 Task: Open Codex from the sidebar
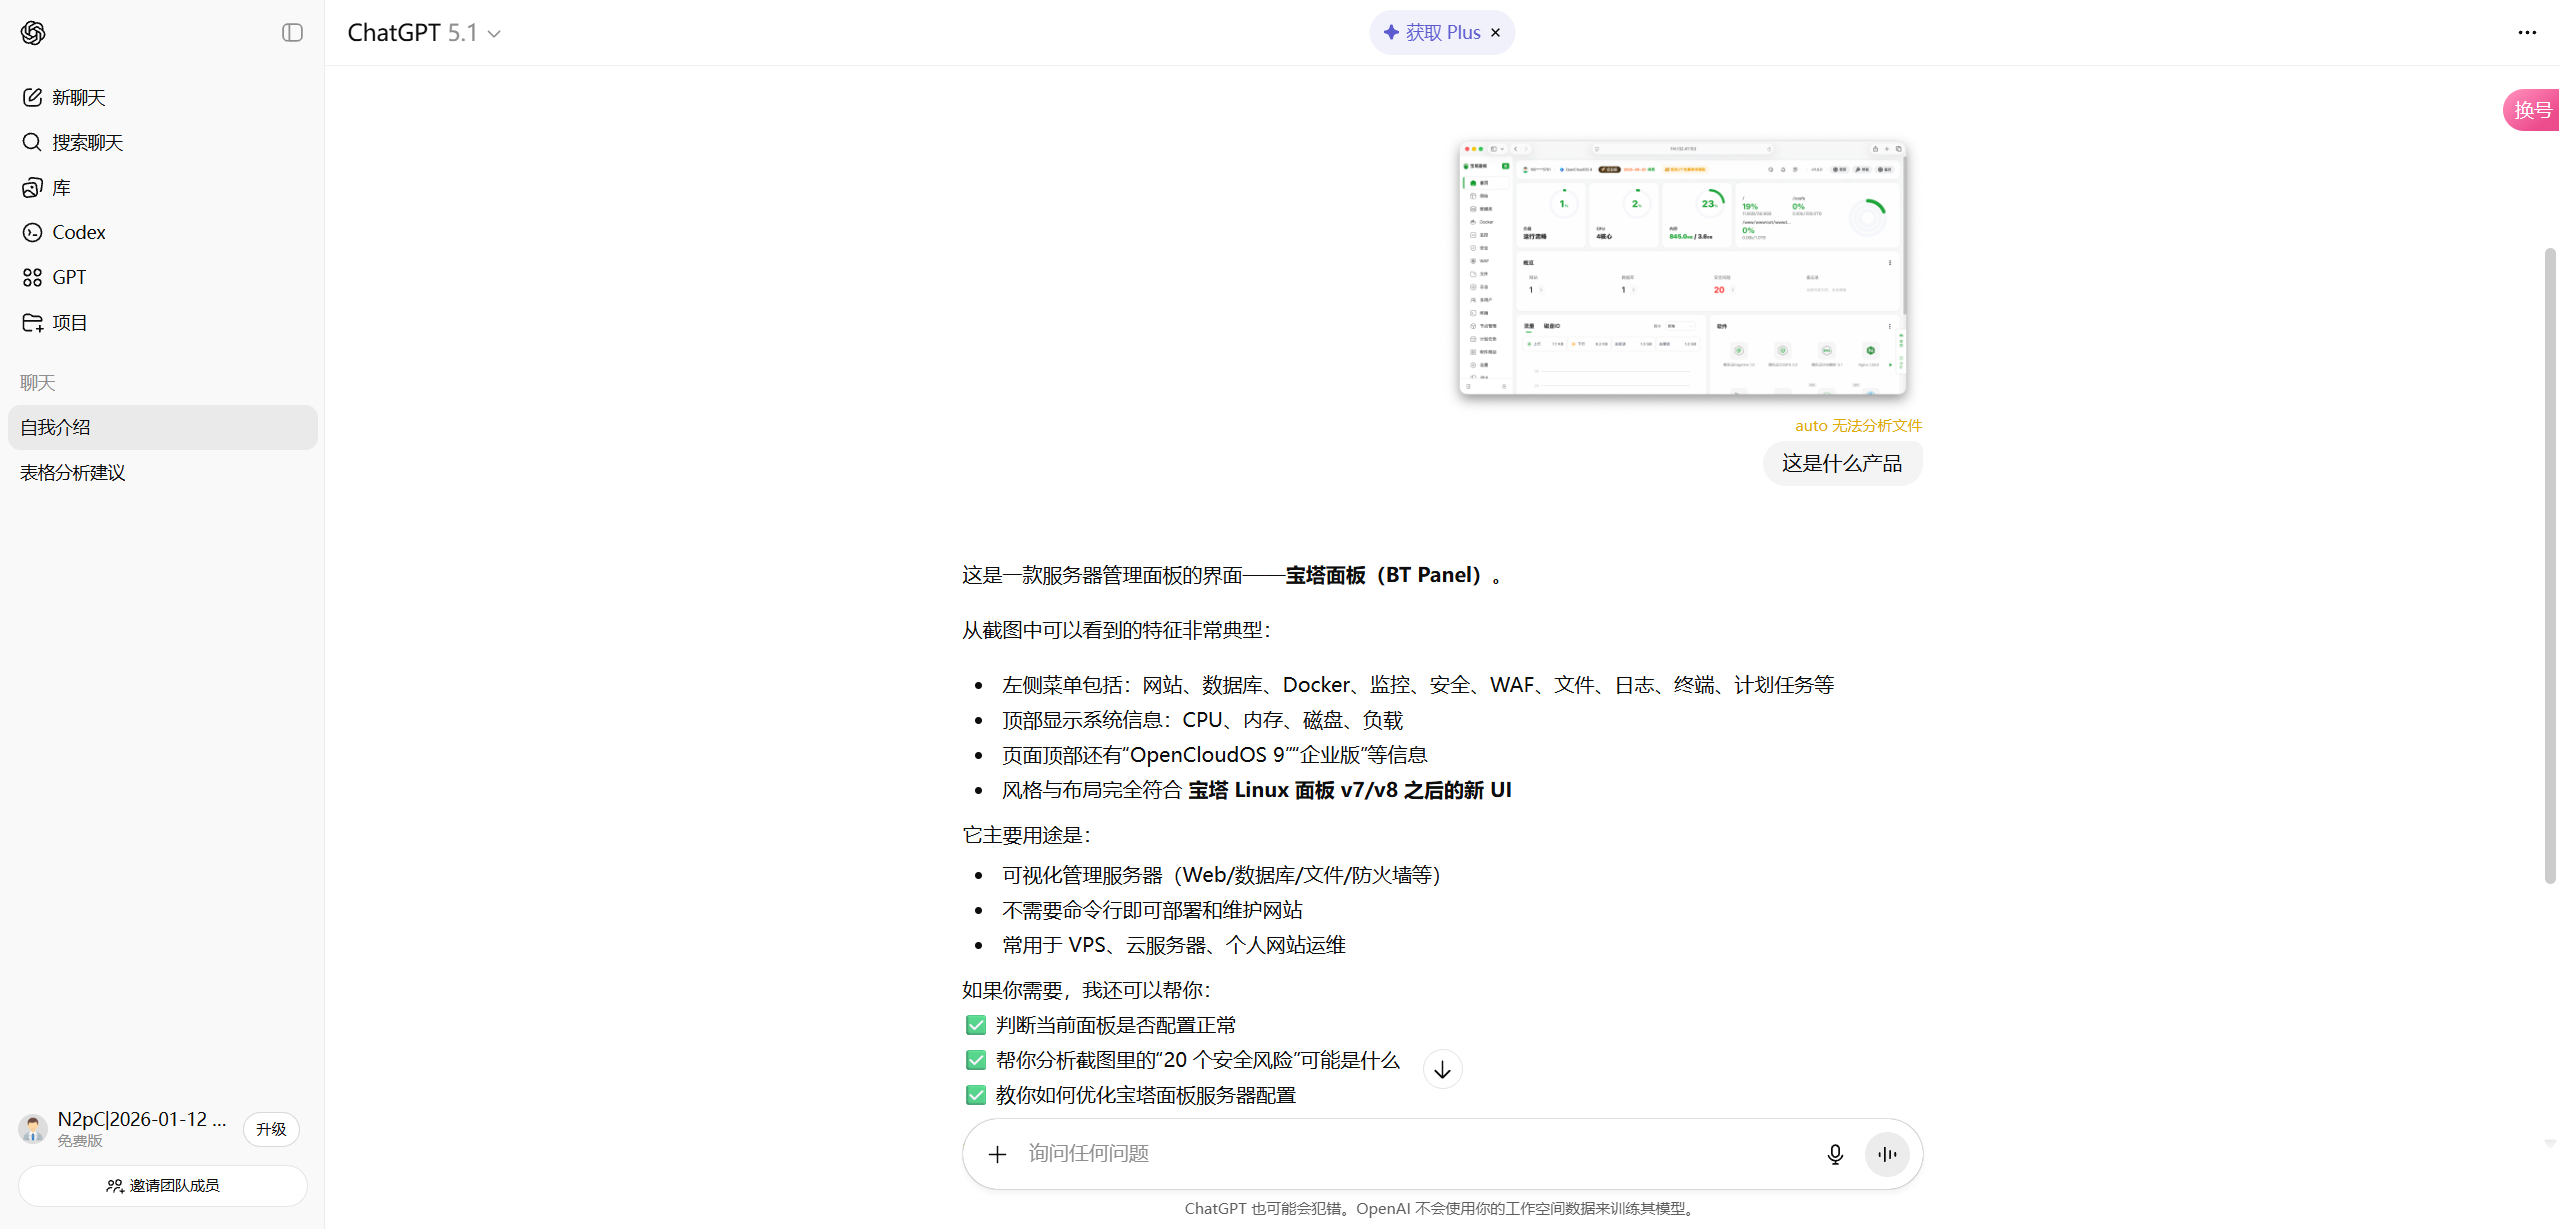click(78, 232)
